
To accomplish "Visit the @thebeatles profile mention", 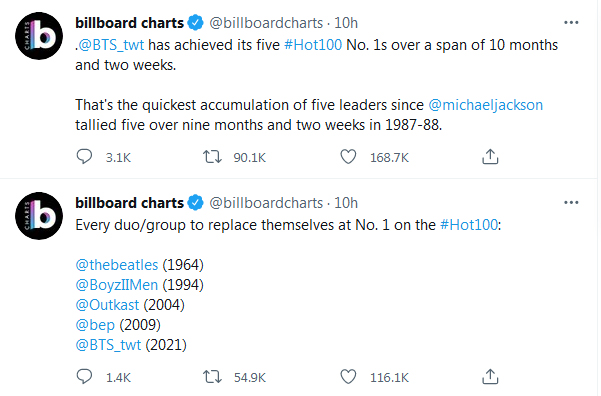I will (x=117, y=265).
